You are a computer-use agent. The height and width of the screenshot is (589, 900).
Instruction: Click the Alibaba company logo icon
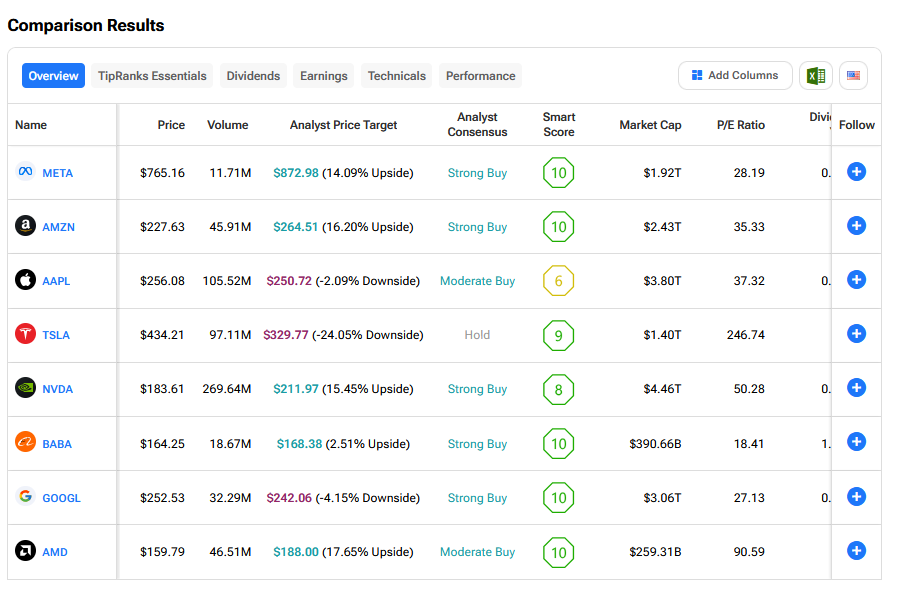click(25, 442)
